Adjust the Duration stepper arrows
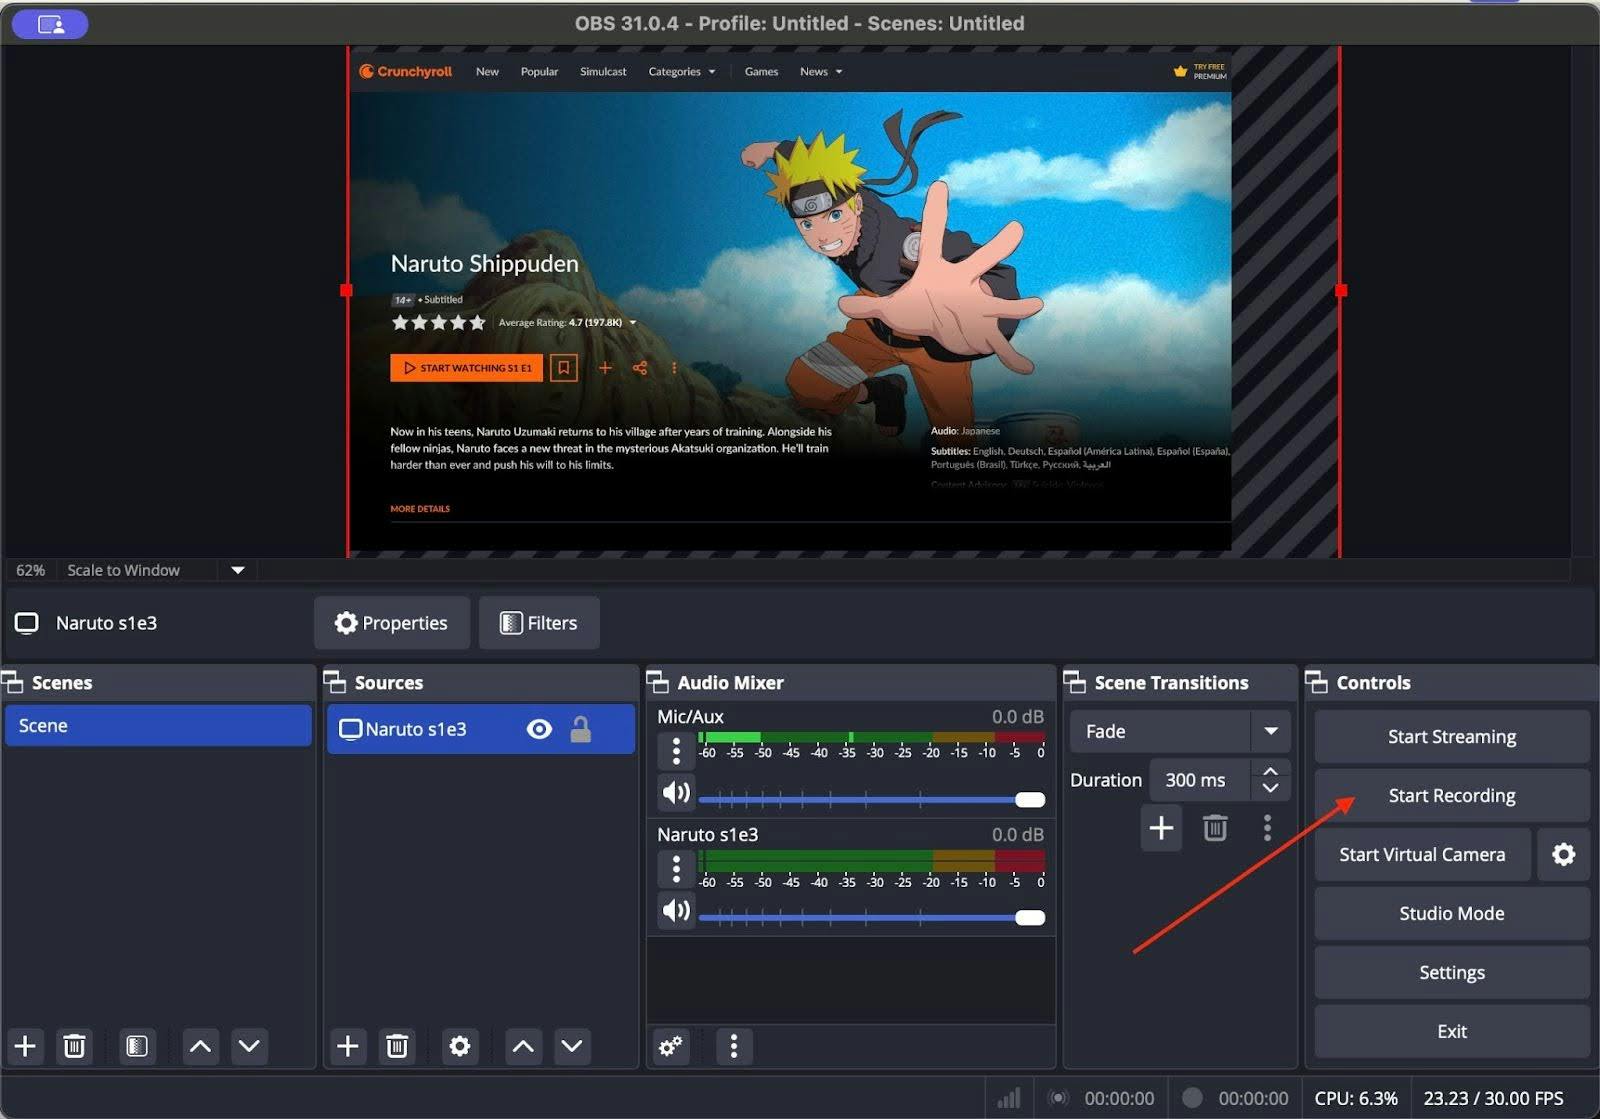The width and height of the screenshot is (1600, 1119). click(1270, 780)
